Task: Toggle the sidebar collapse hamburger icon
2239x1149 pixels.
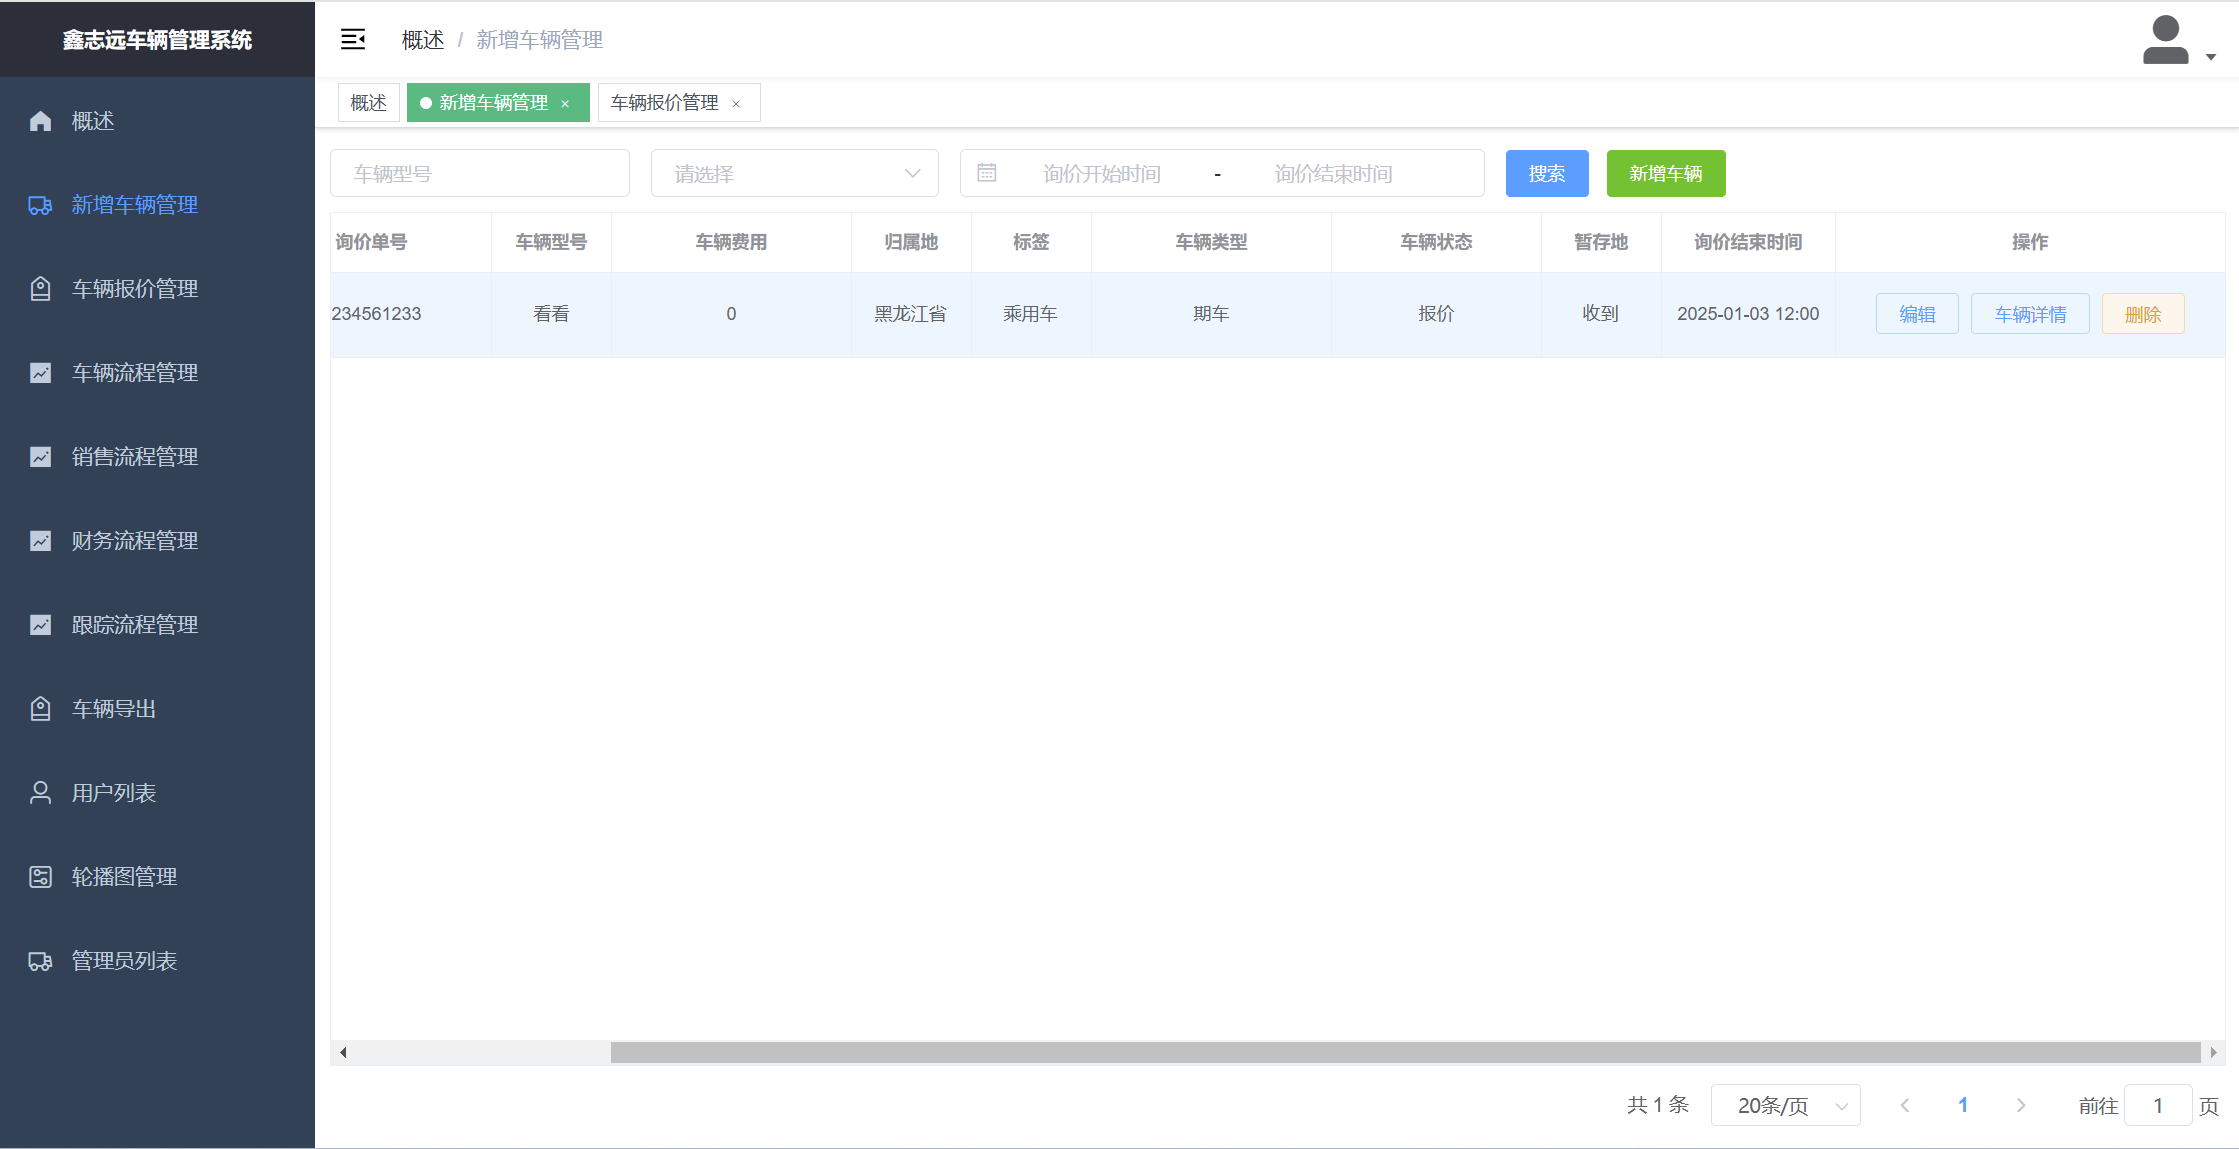Action: click(353, 39)
